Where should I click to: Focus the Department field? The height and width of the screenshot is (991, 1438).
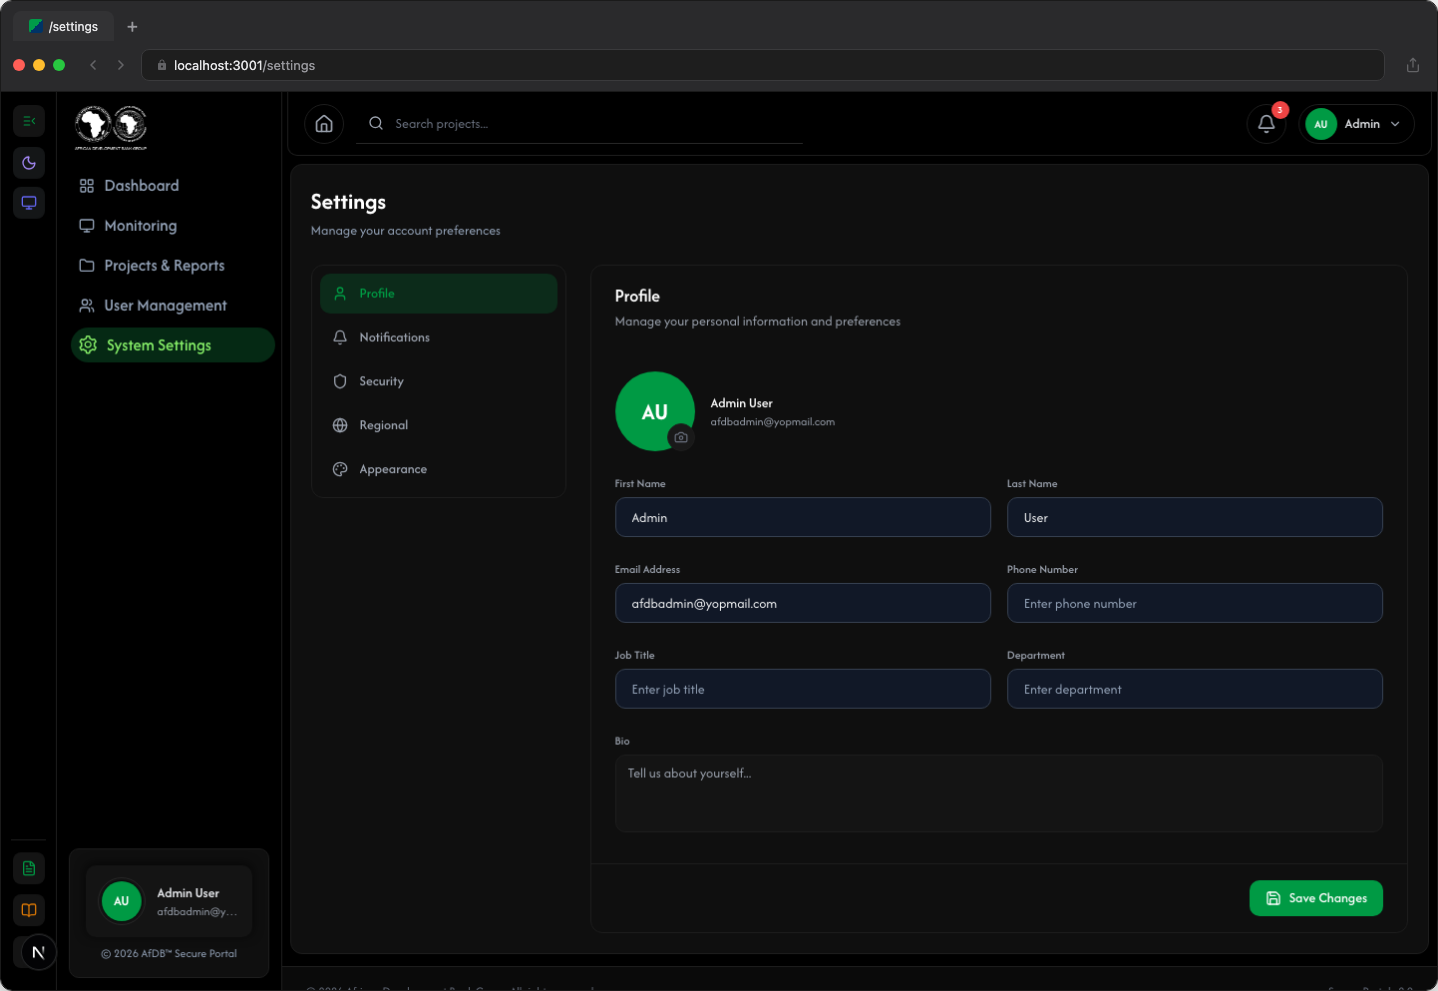[x=1195, y=690]
